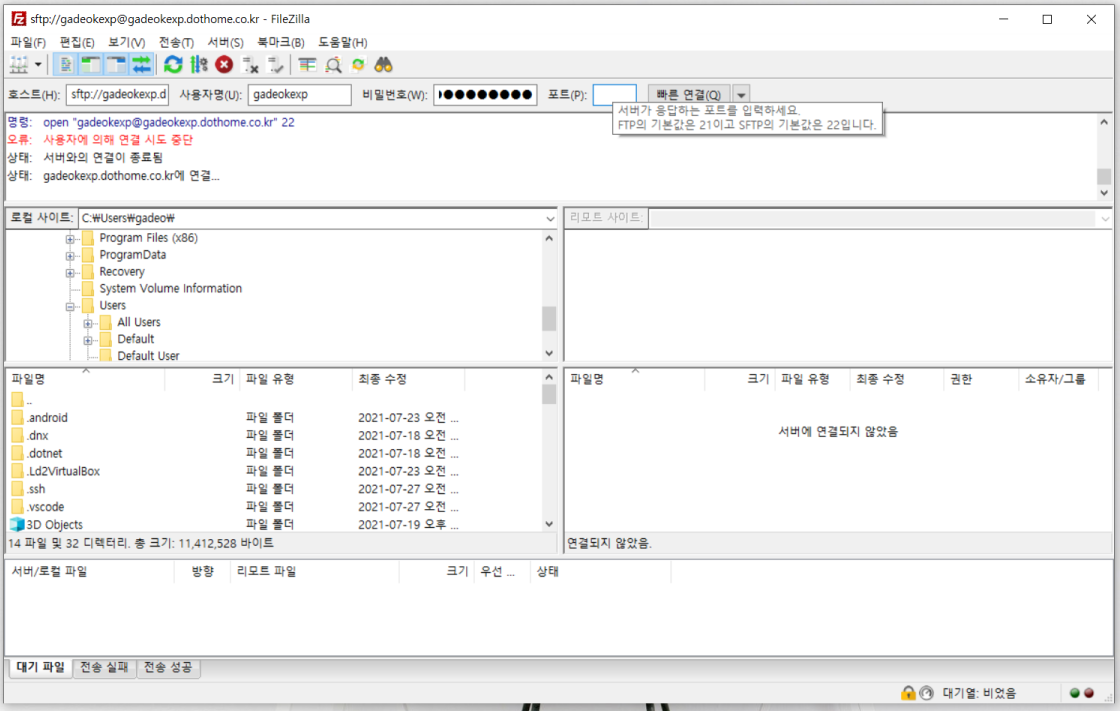The image size is (1120, 711).
Task: Expand the ProgramData tree node
Action: click(x=70, y=256)
